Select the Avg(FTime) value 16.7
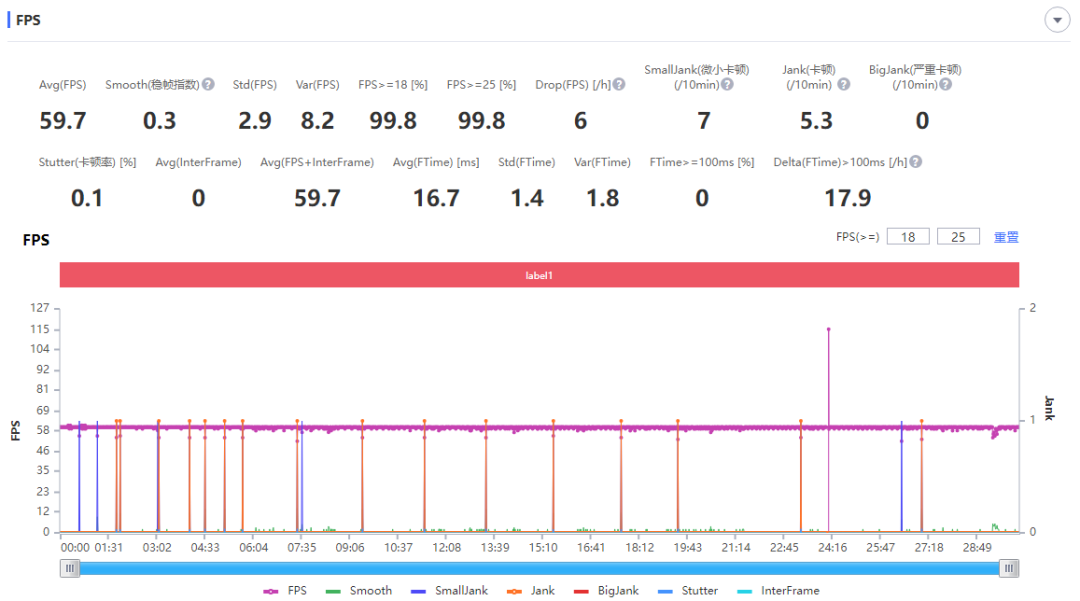1080x601 pixels. tap(436, 198)
